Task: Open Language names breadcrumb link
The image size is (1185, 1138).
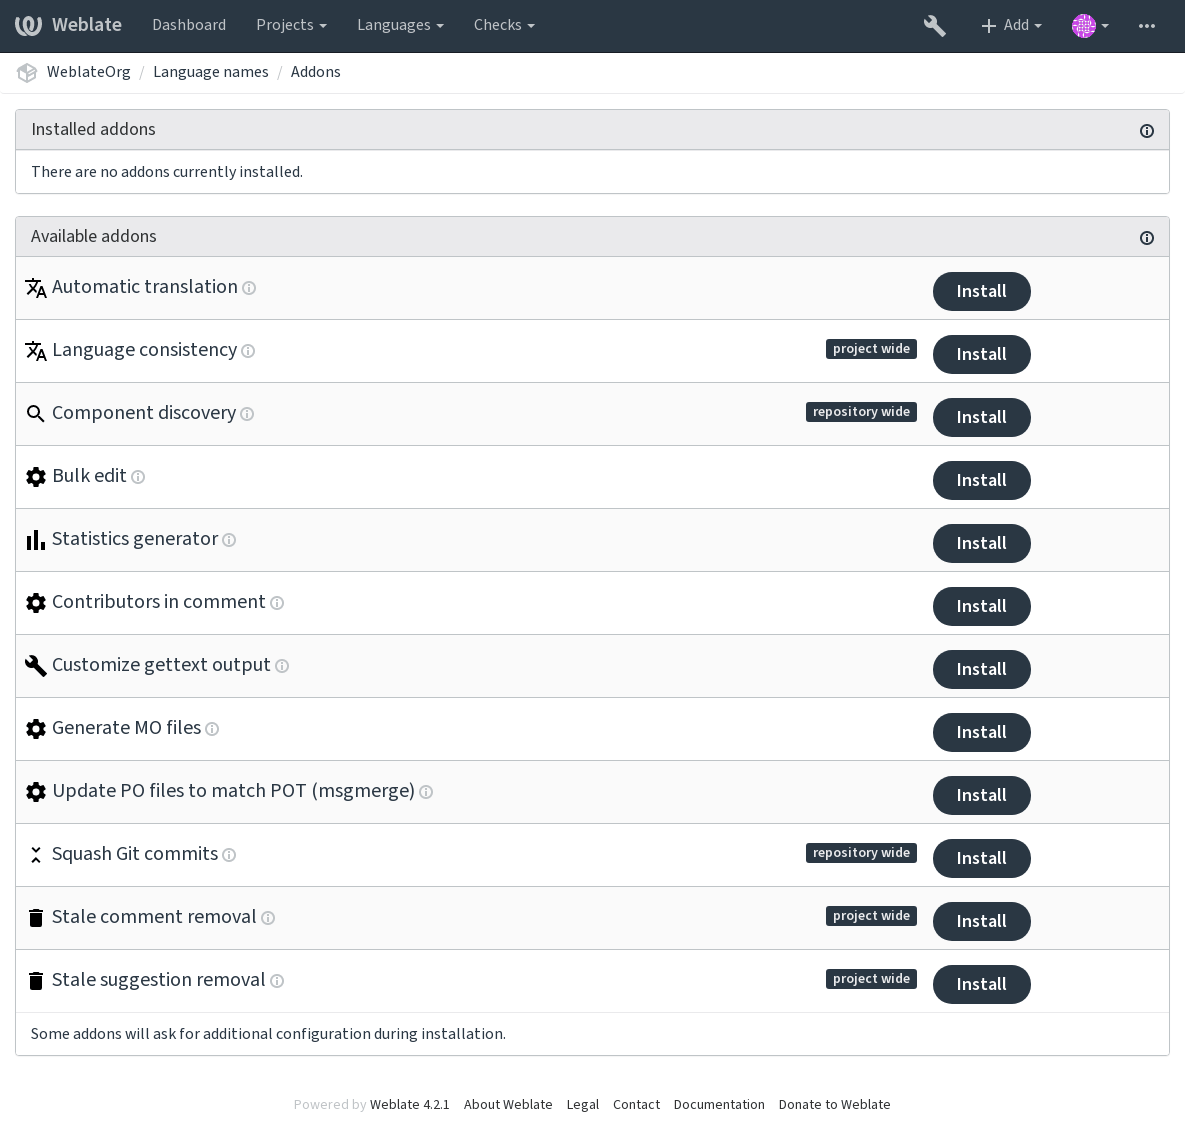Action: [210, 72]
